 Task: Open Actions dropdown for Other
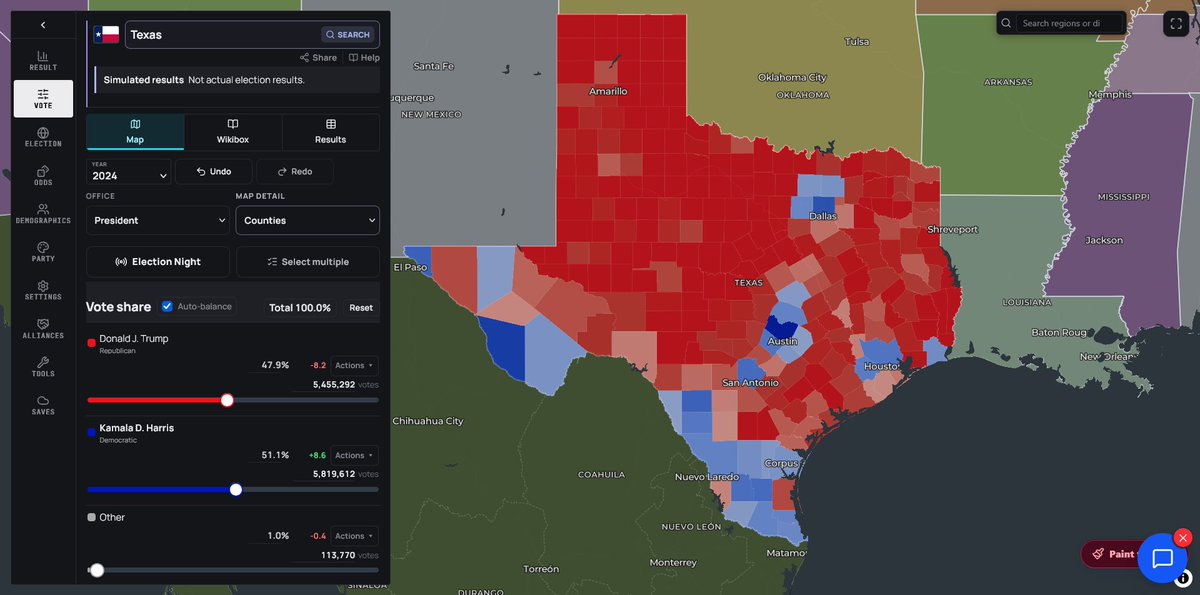pyautogui.click(x=354, y=536)
